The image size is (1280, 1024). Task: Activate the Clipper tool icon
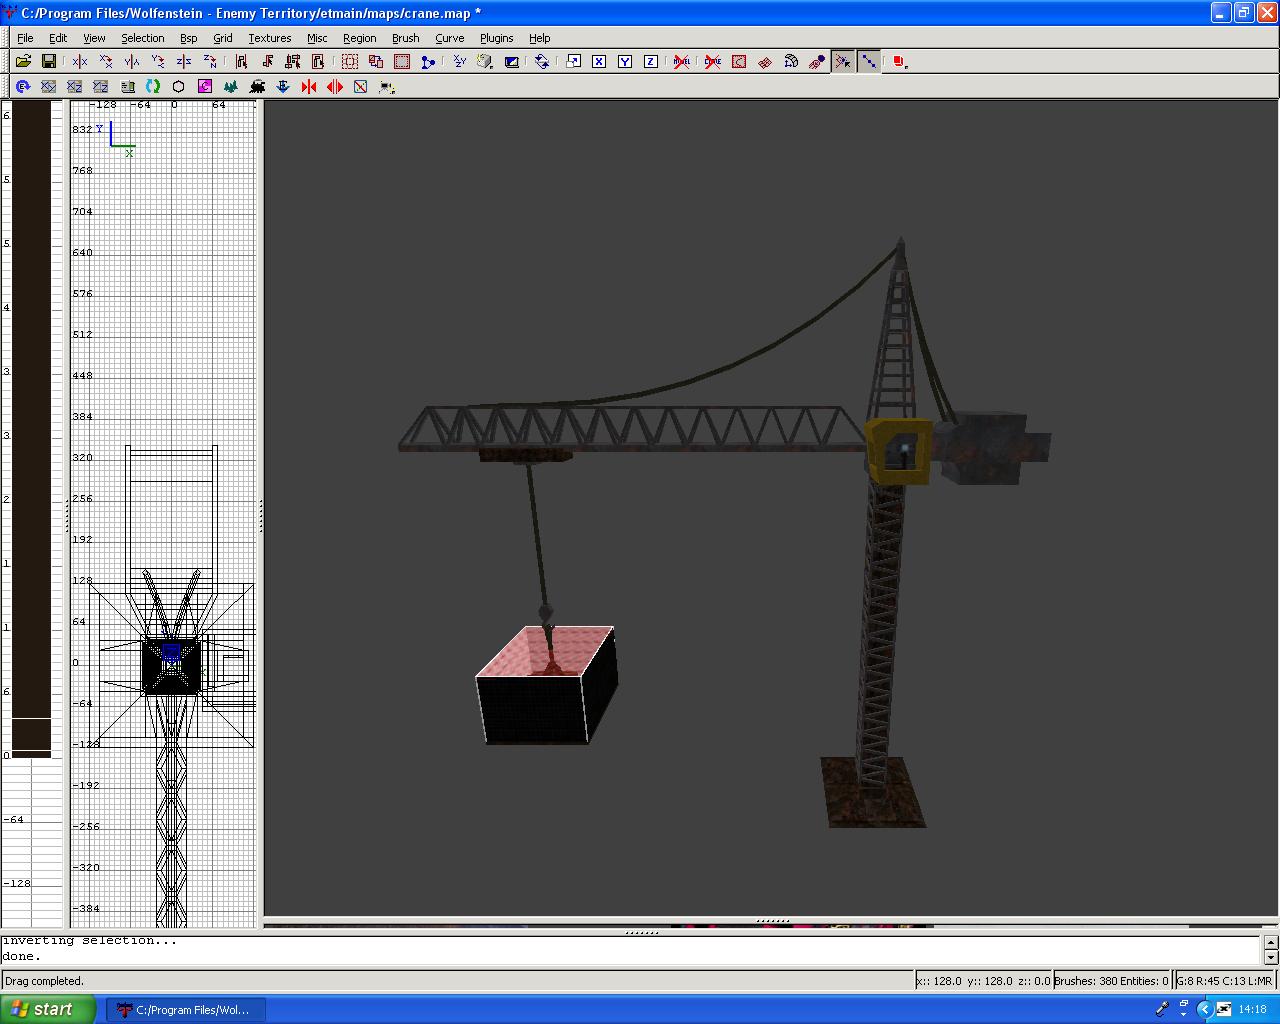(x=428, y=62)
